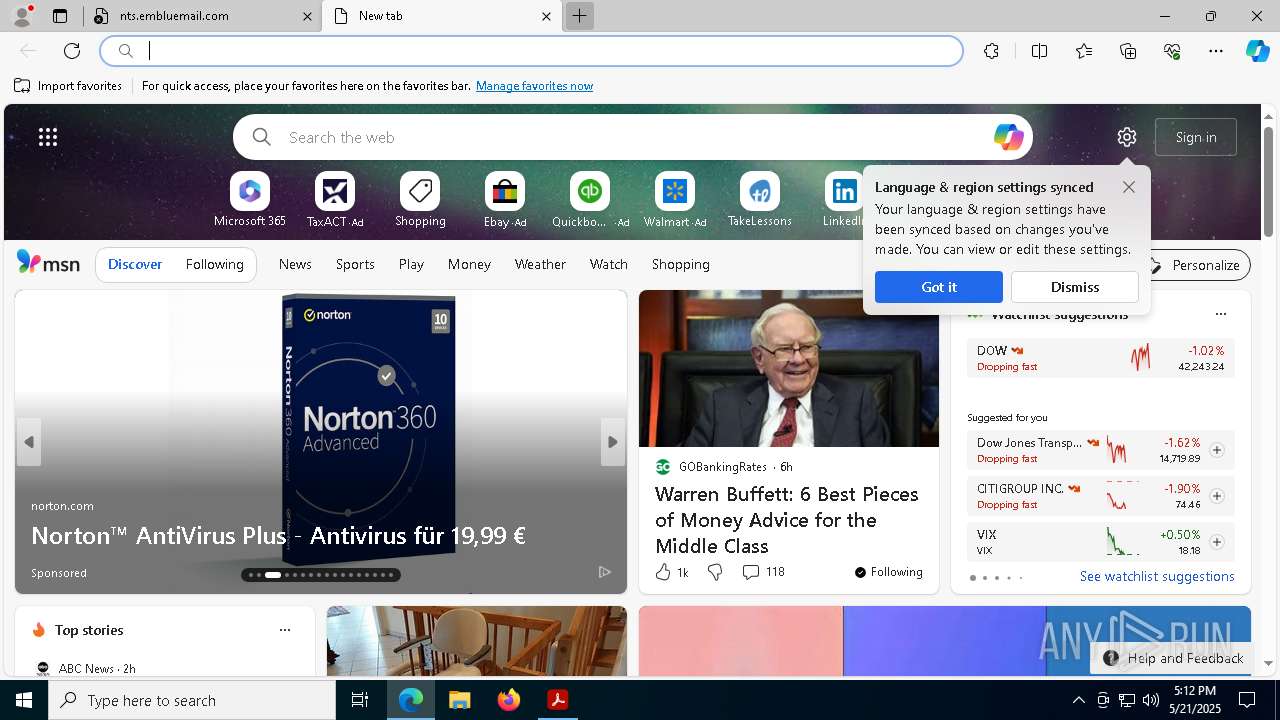
Task: Open Firefox from taskbar
Action: [509, 700]
